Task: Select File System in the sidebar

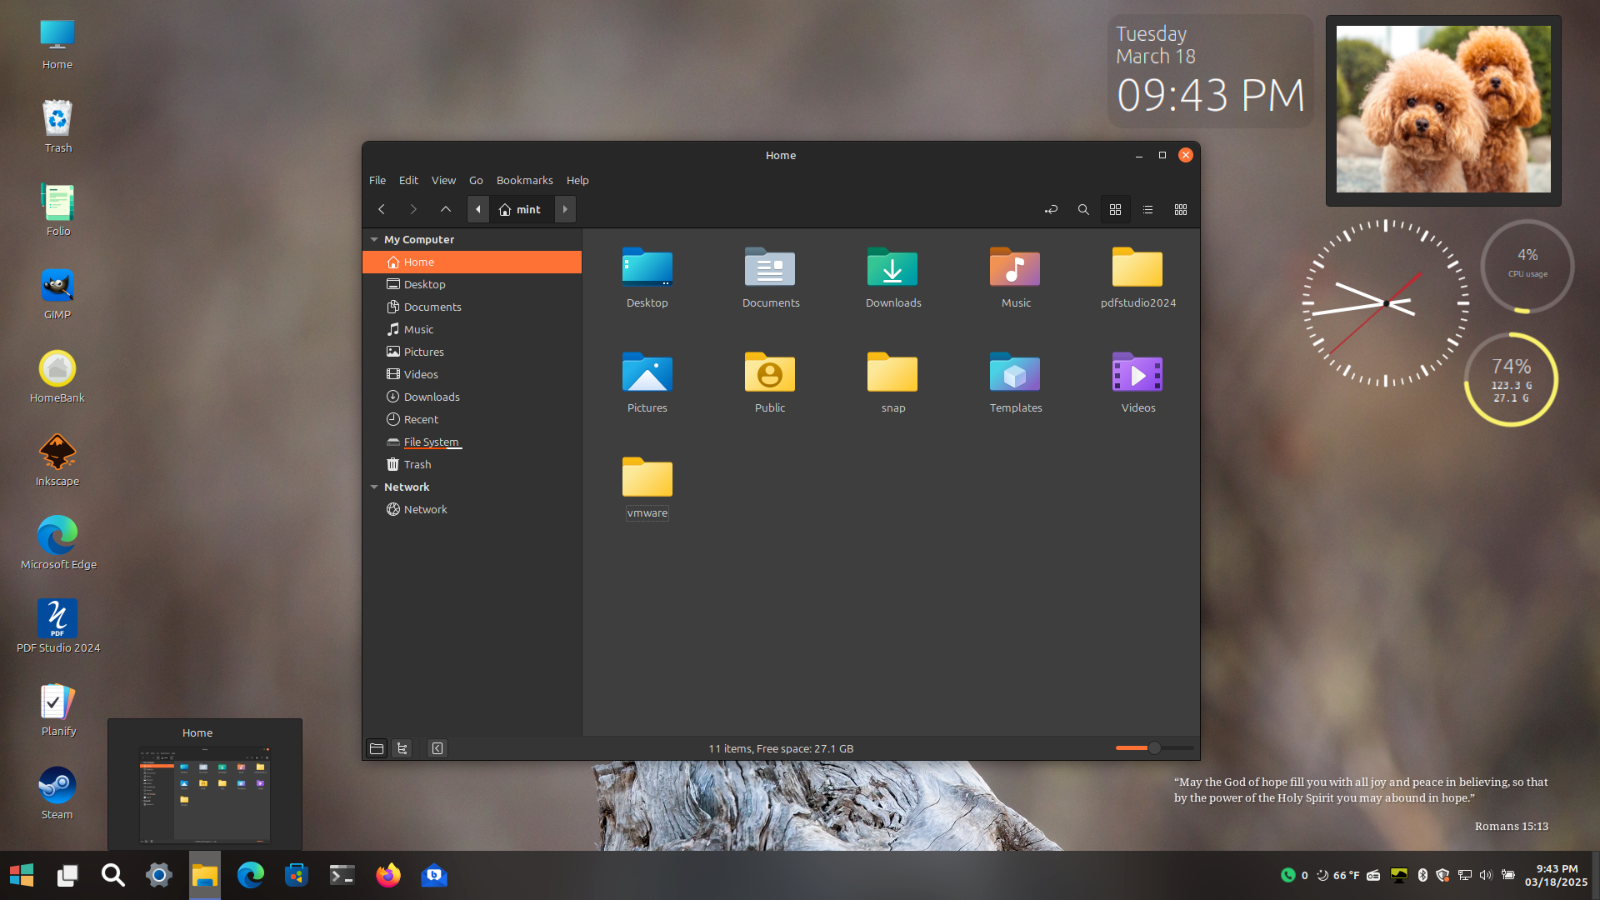Action: (431, 442)
